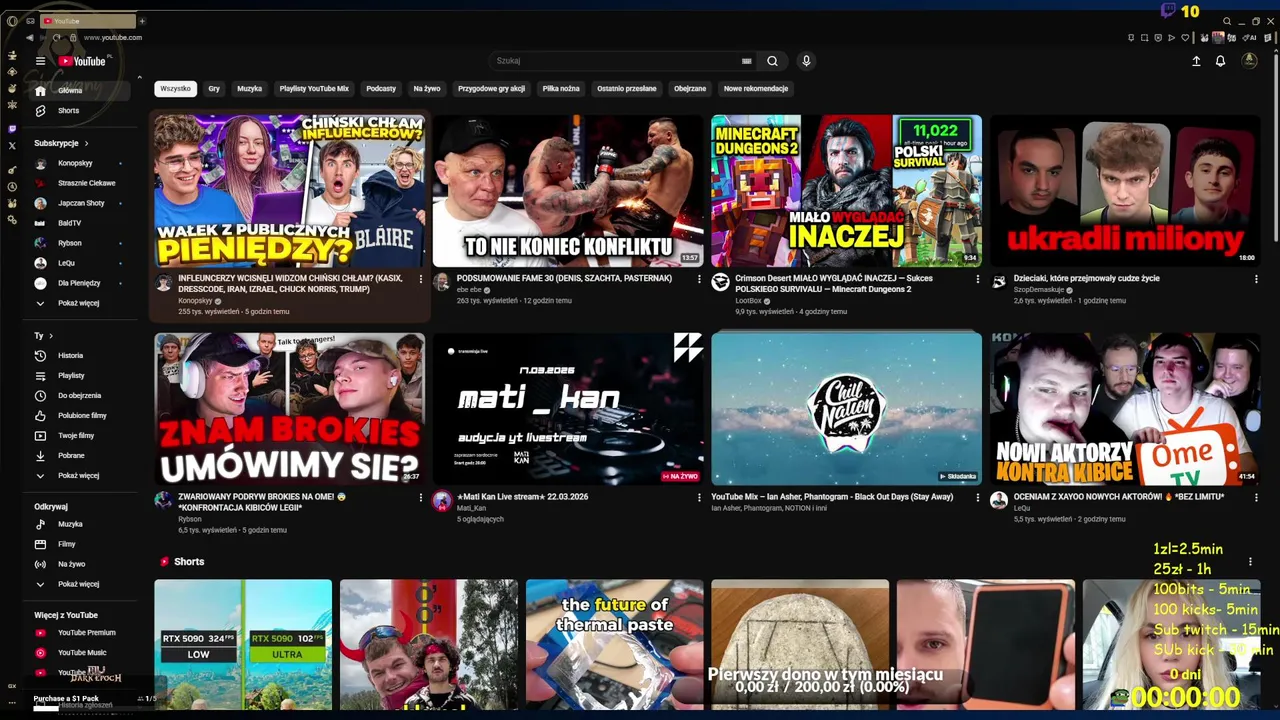Screen dimensions: 1280x720
Task: Start voice search with the microphone icon
Action: tap(806, 61)
